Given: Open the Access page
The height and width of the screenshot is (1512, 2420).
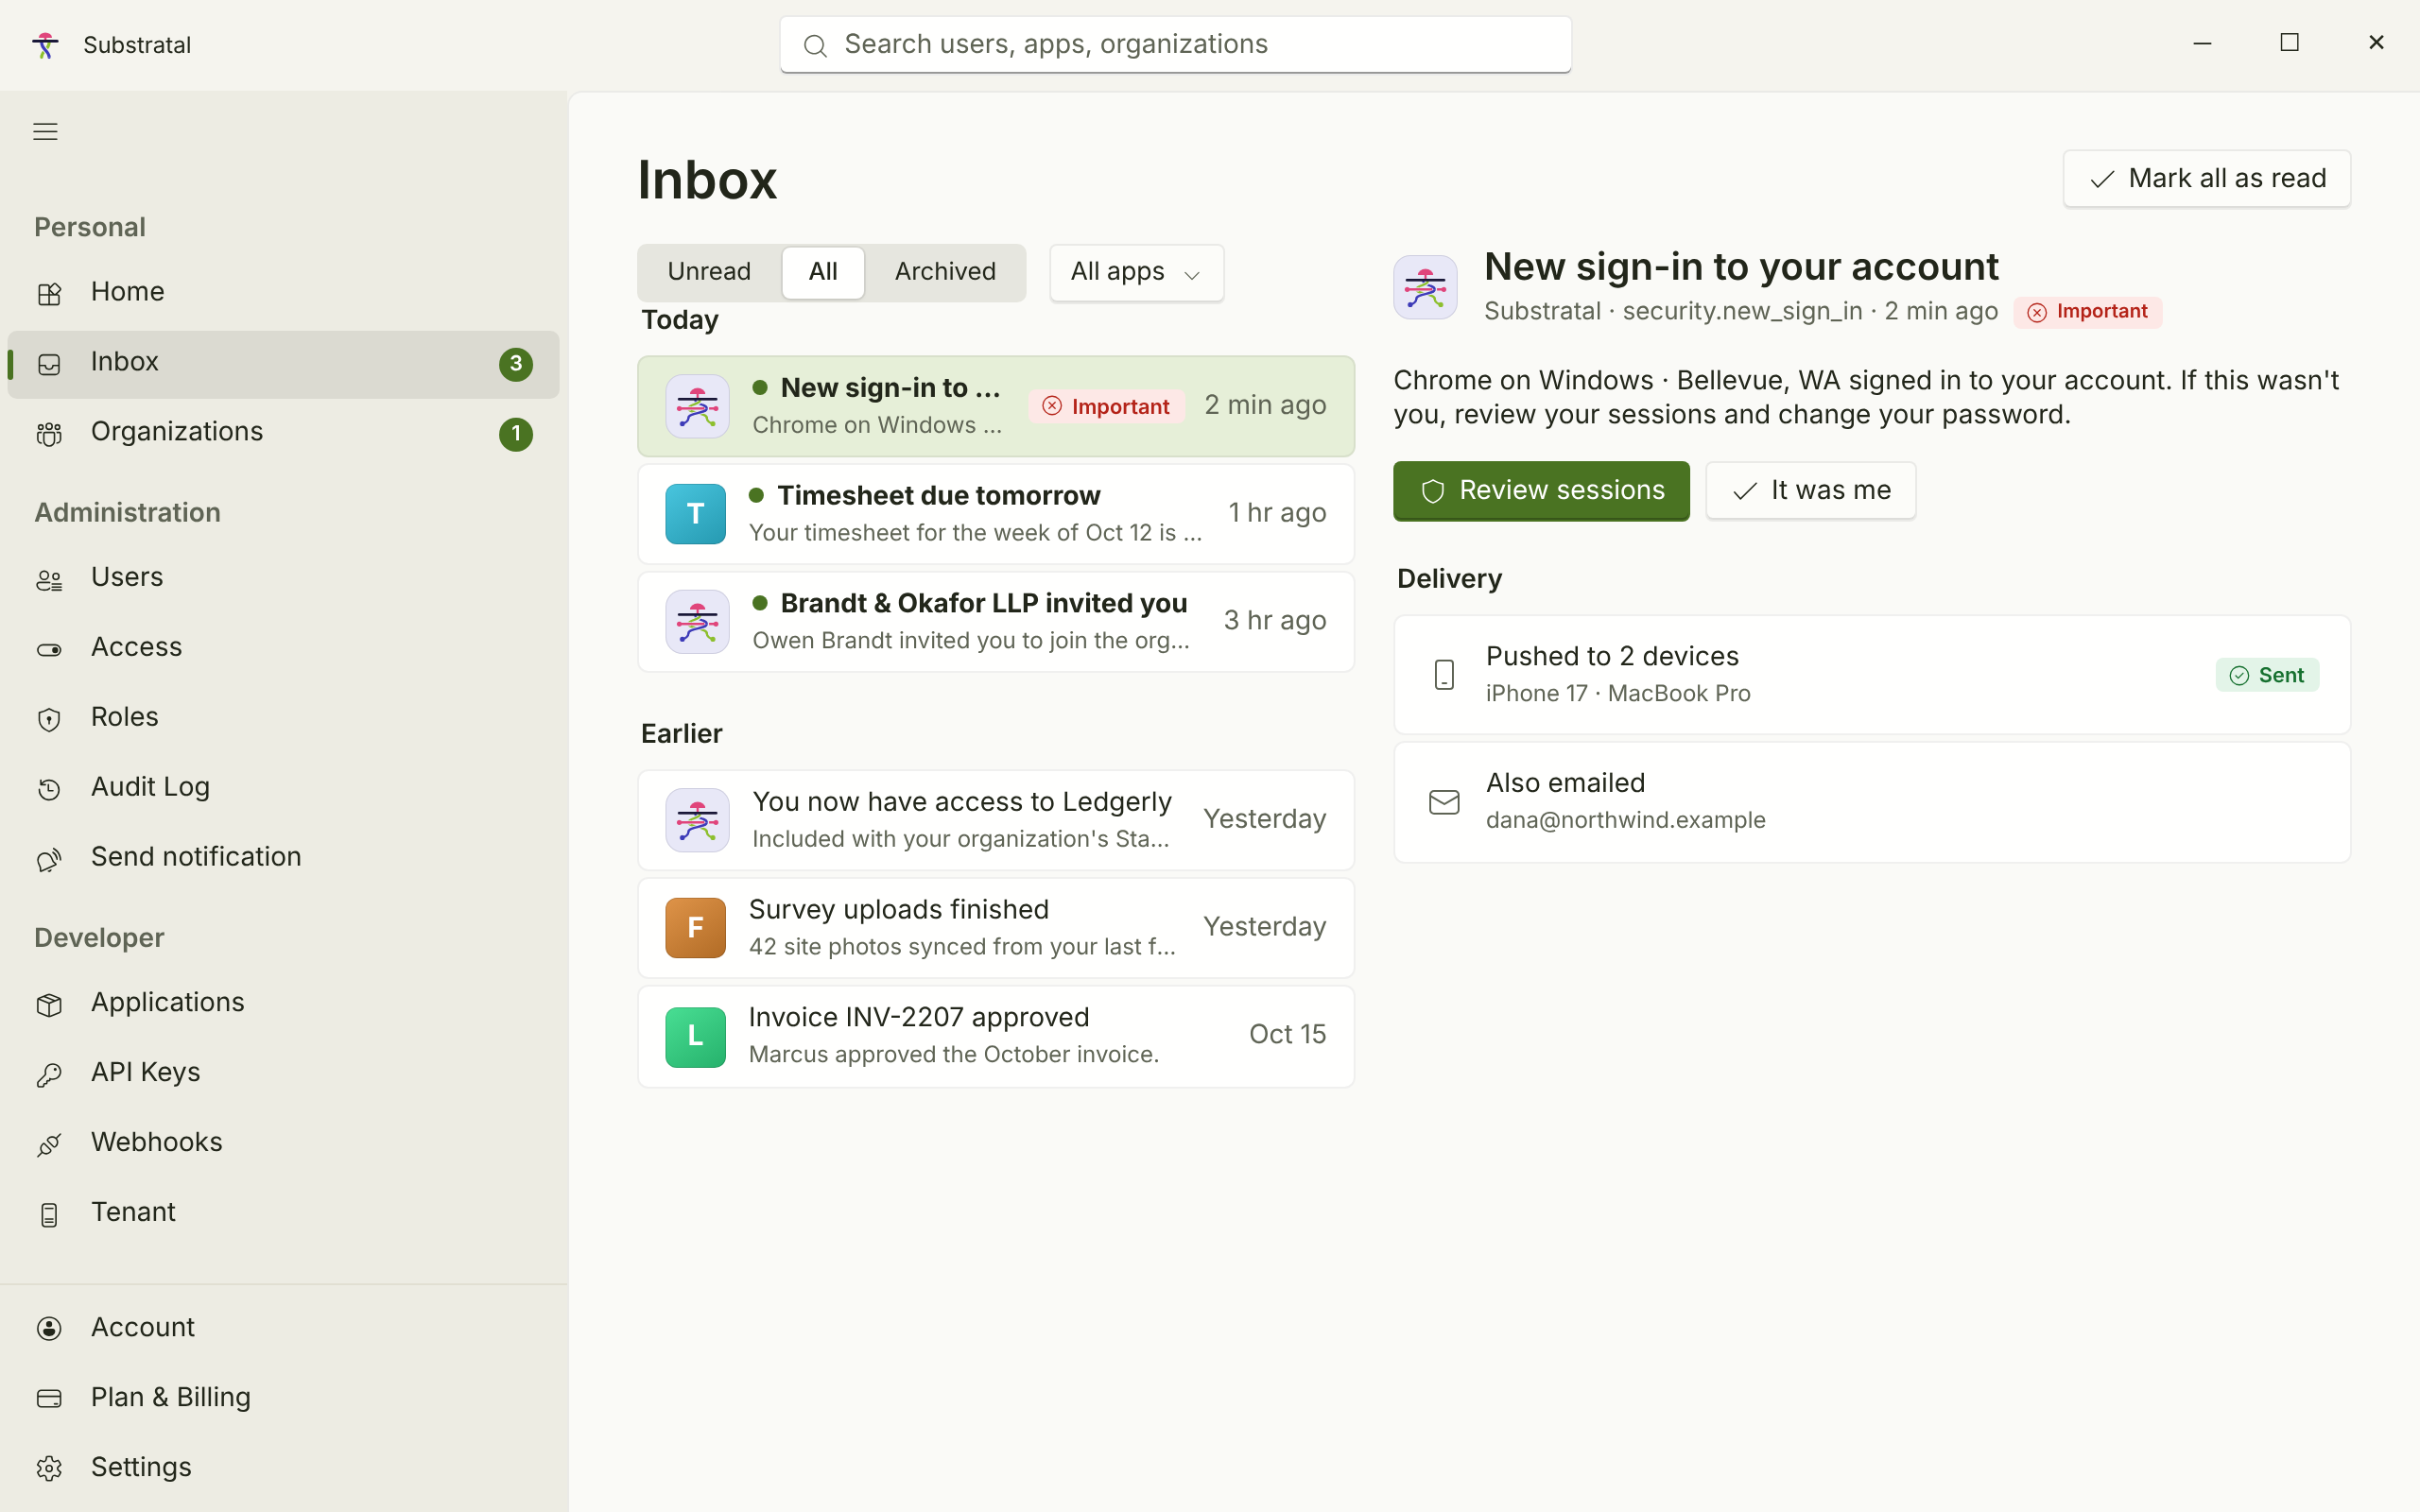Looking at the screenshot, I should tap(283, 648).
